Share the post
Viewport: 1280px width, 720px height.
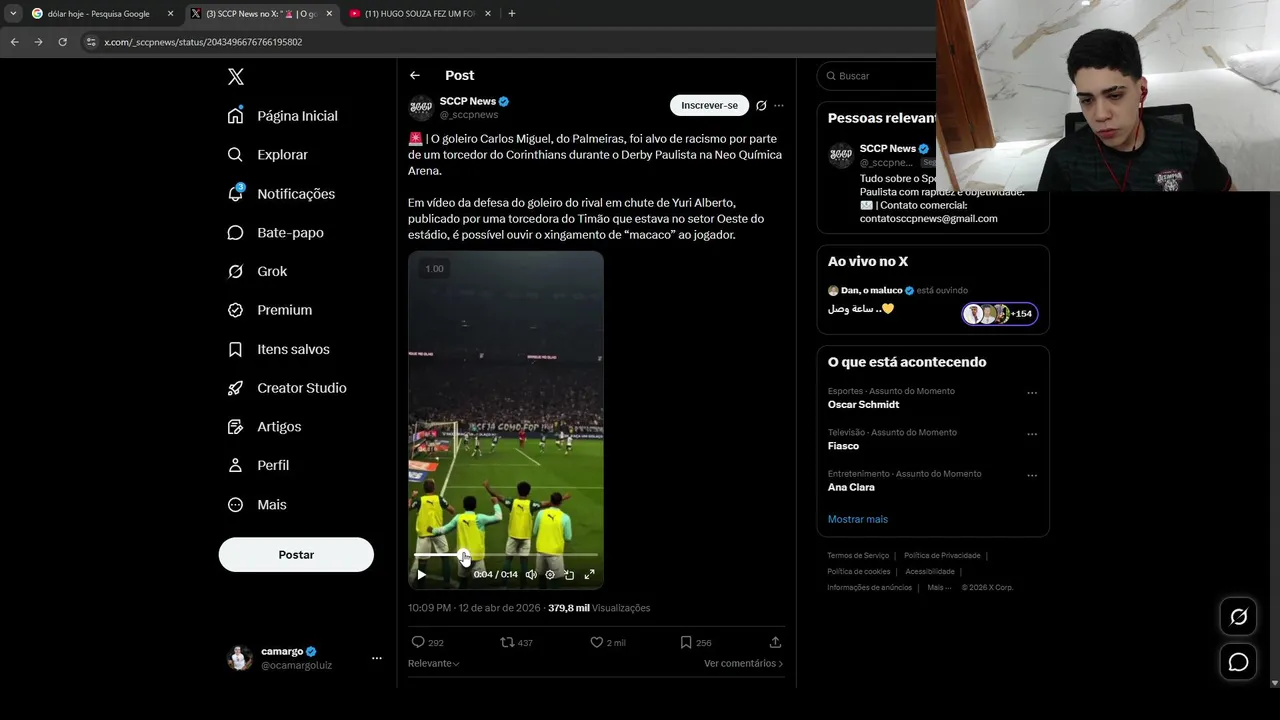[775, 643]
